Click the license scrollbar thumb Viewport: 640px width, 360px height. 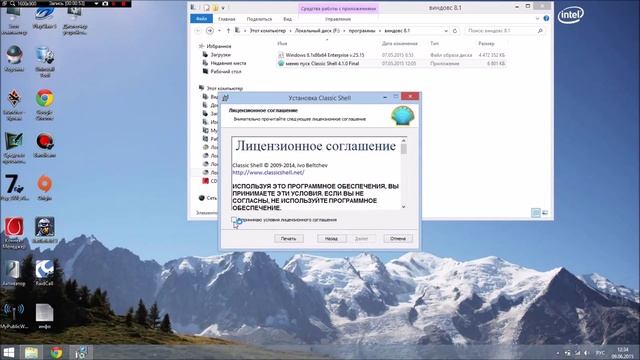404,149
